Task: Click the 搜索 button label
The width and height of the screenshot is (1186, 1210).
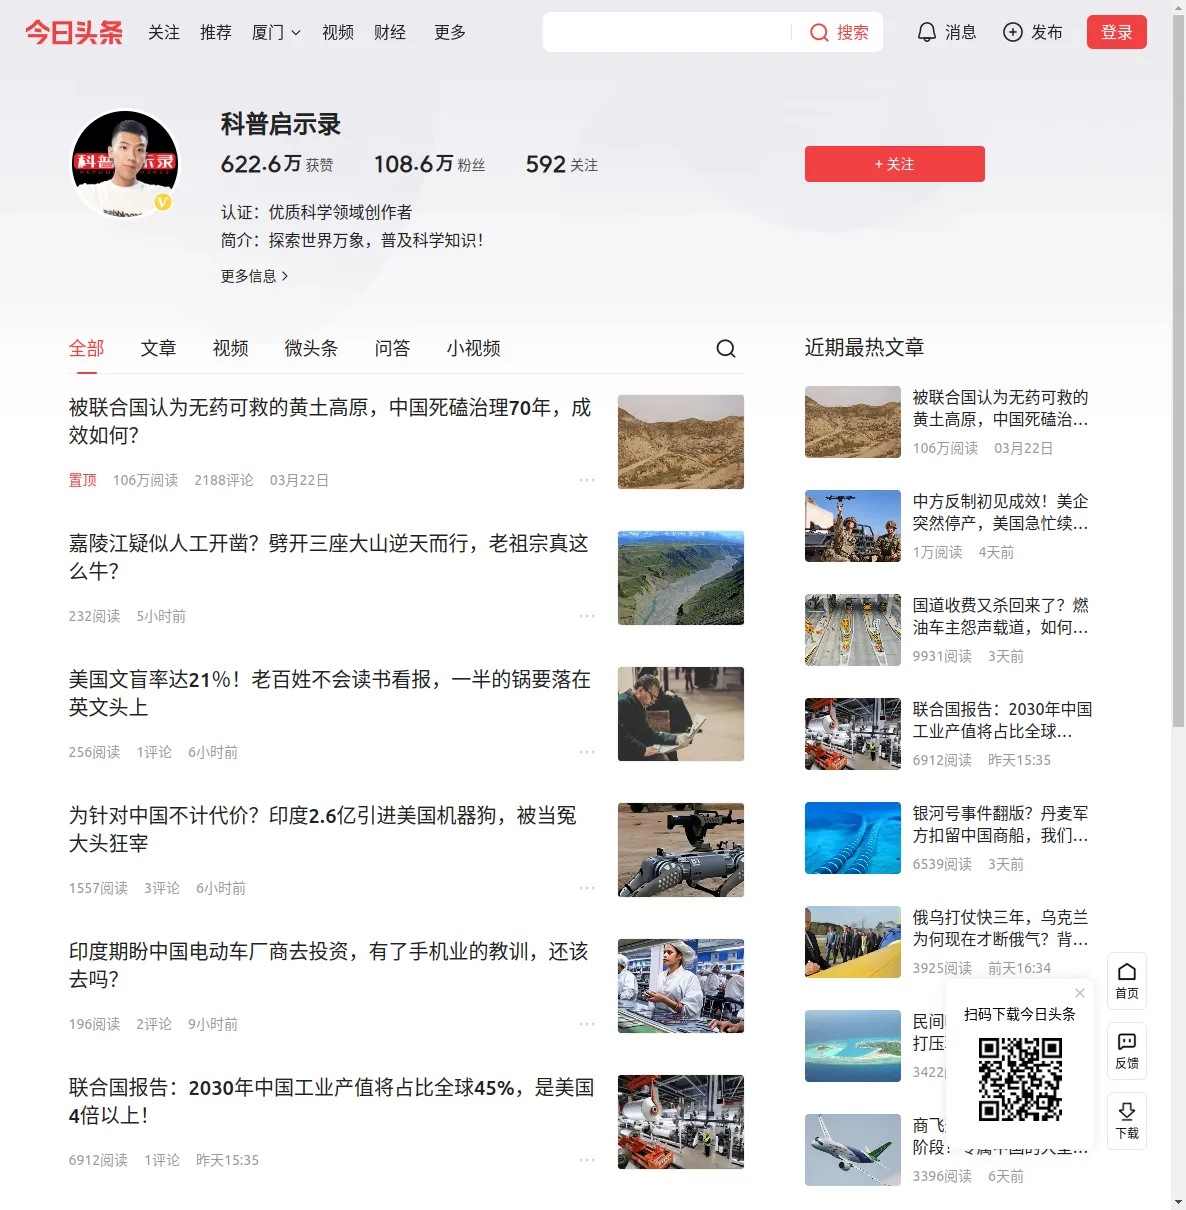Action: tap(853, 33)
